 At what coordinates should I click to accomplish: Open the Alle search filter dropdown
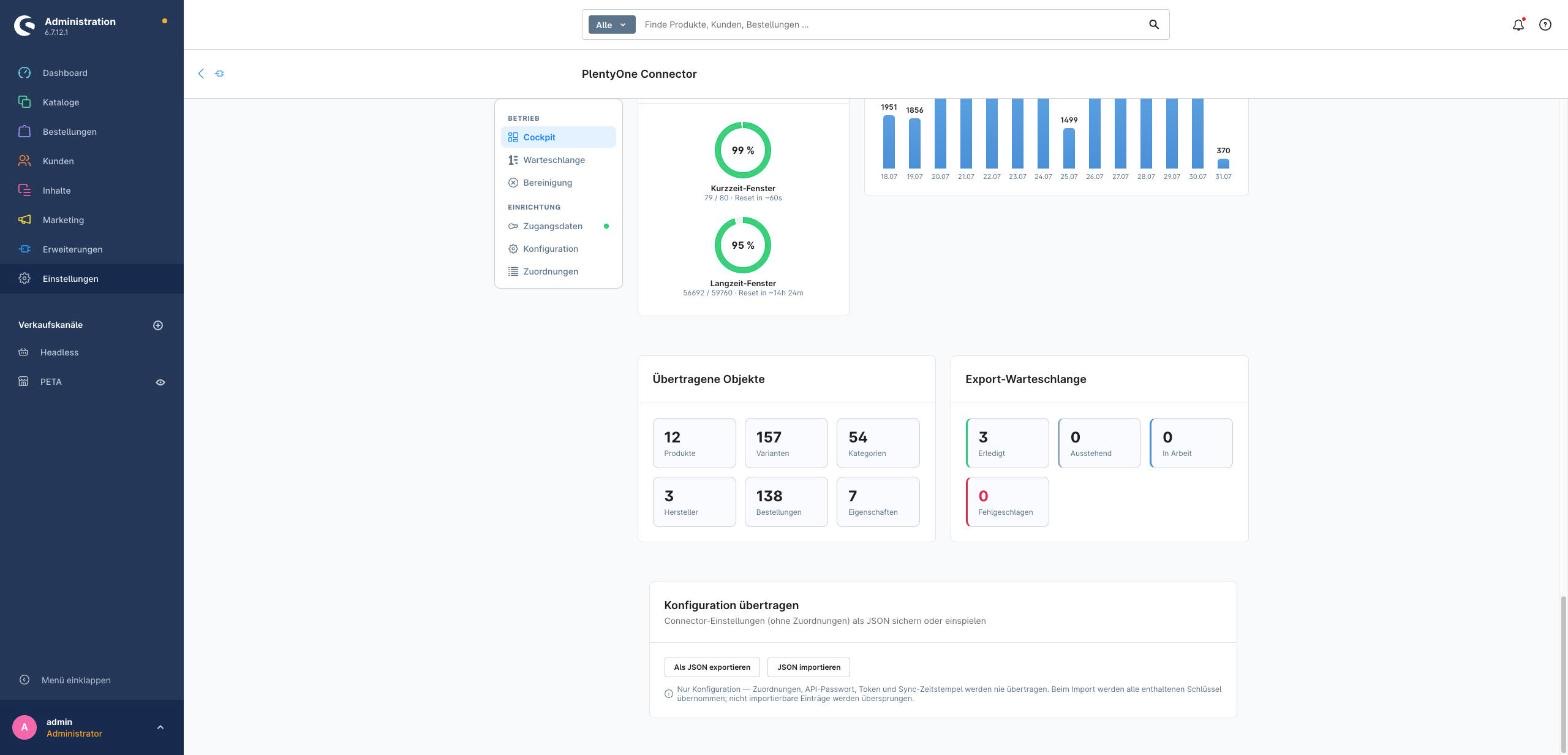(612, 25)
